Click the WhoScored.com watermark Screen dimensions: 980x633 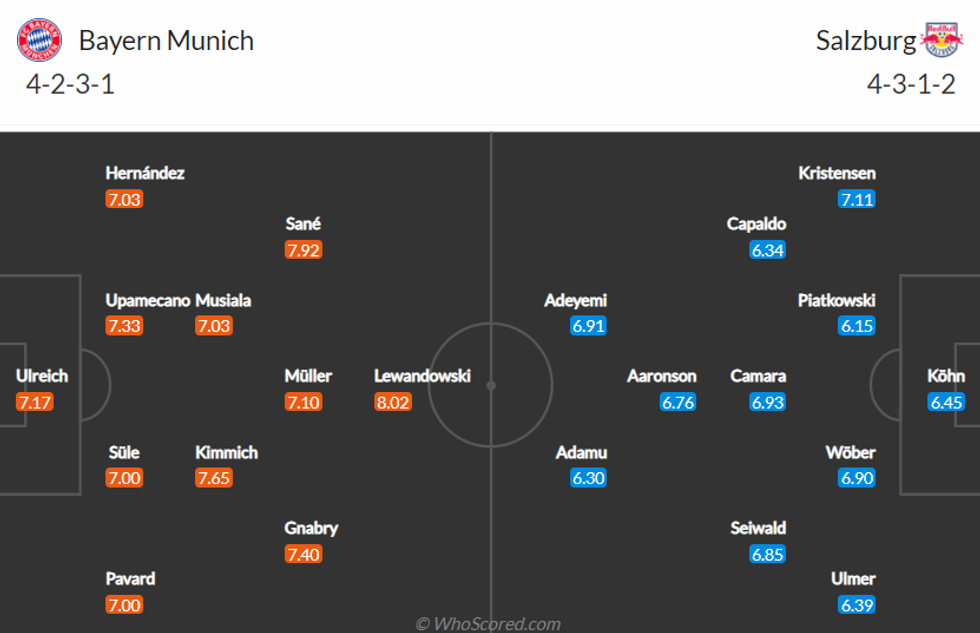[x=489, y=624]
